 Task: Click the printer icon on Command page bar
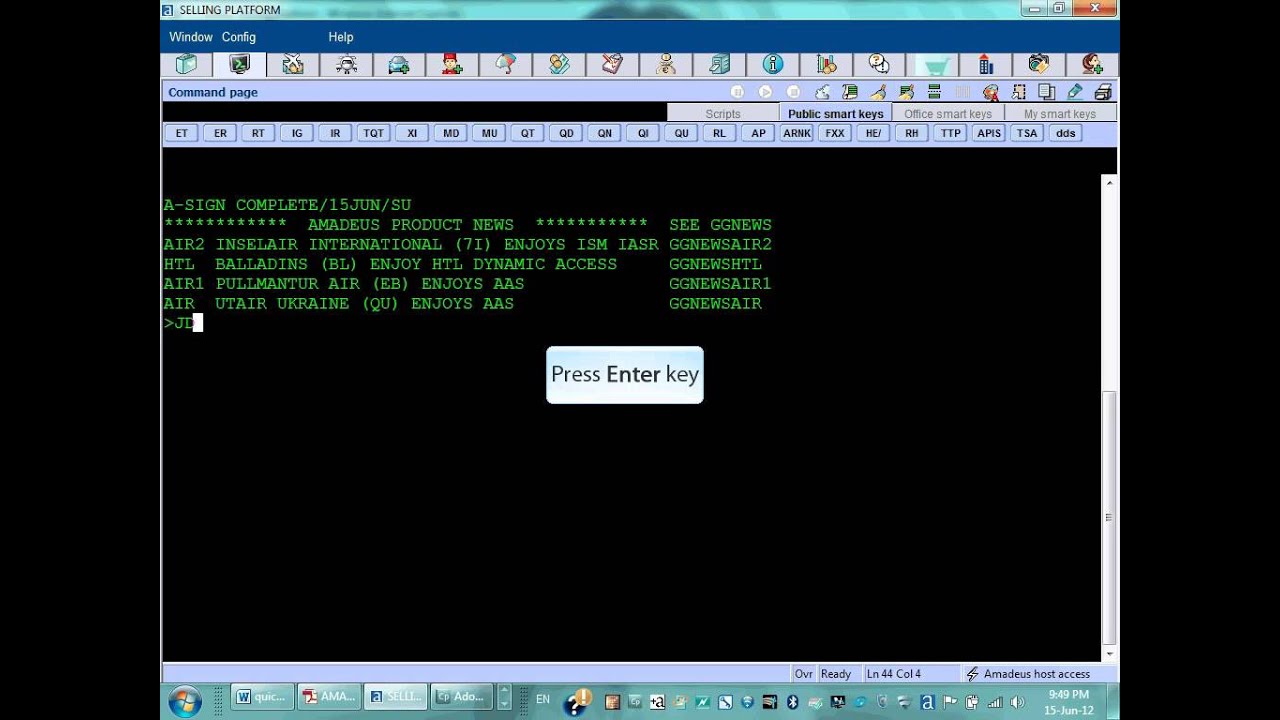tap(1103, 92)
